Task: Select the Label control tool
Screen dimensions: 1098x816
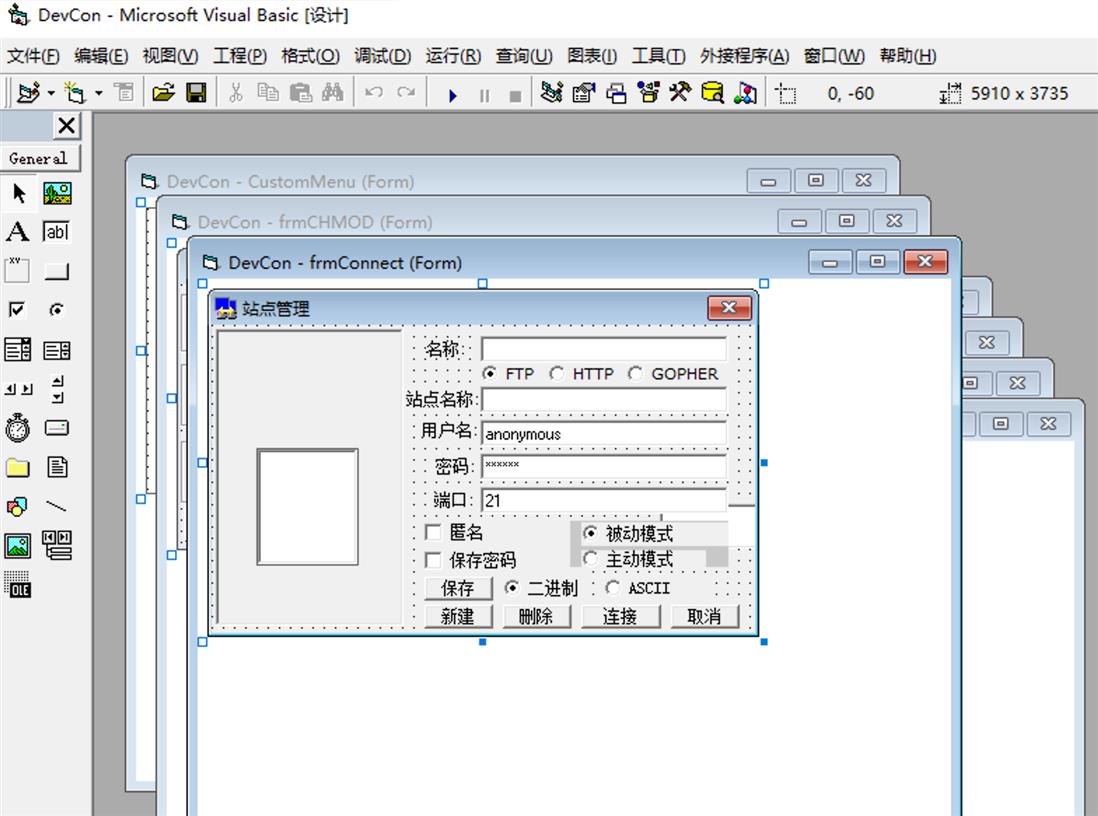Action: click(18, 232)
